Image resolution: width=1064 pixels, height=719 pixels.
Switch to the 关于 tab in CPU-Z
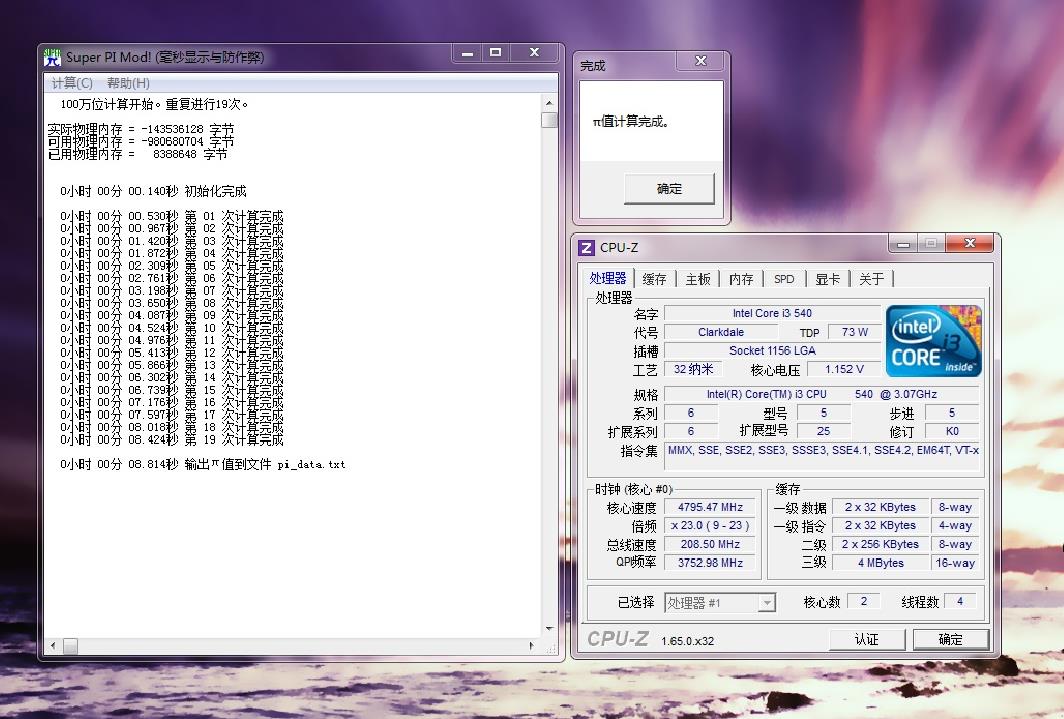point(871,279)
